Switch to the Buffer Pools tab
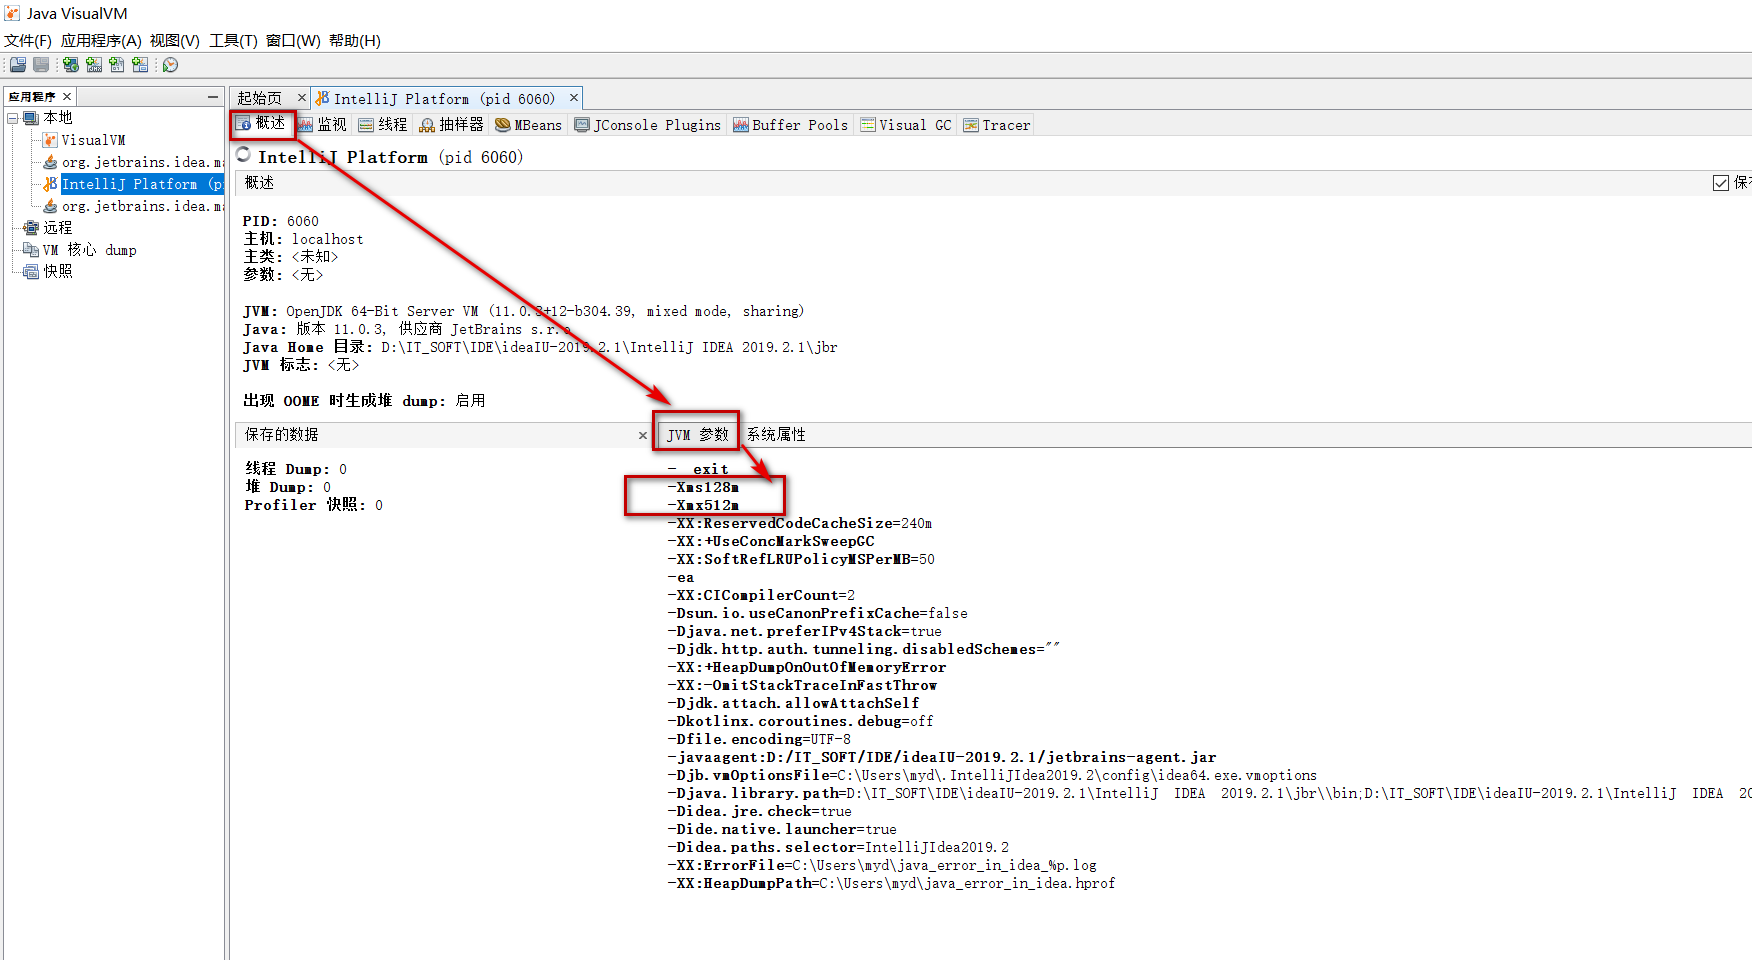Viewport: 1752px width, 960px height. 790,125
